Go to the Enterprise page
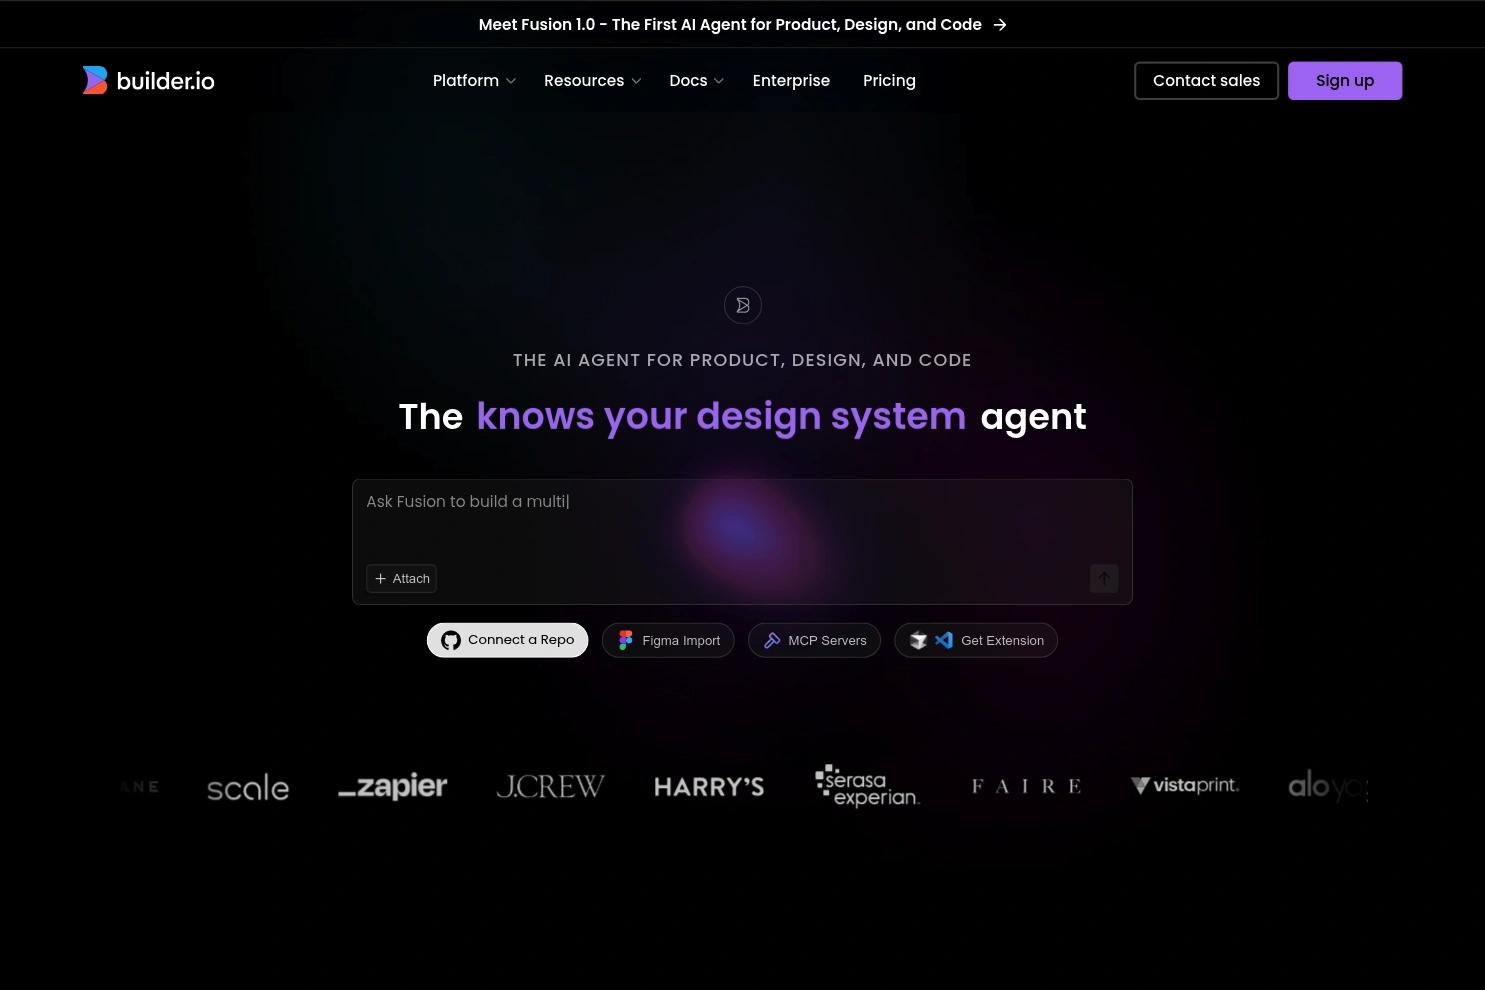Viewport: 1485px width, 990px height. click(791, 80)
